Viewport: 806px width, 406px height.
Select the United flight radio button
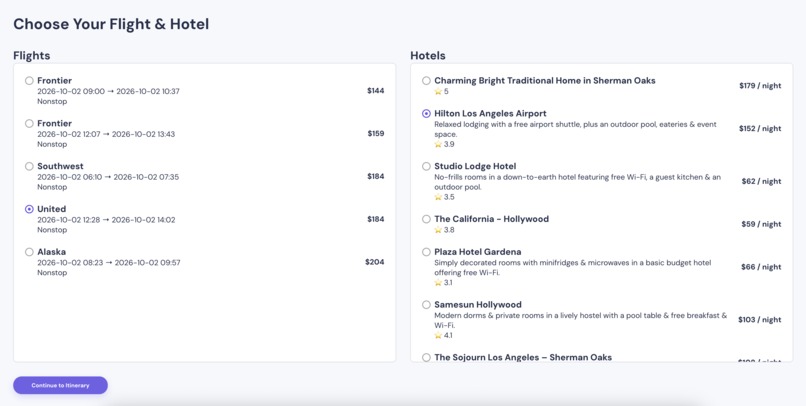(29, 209)
